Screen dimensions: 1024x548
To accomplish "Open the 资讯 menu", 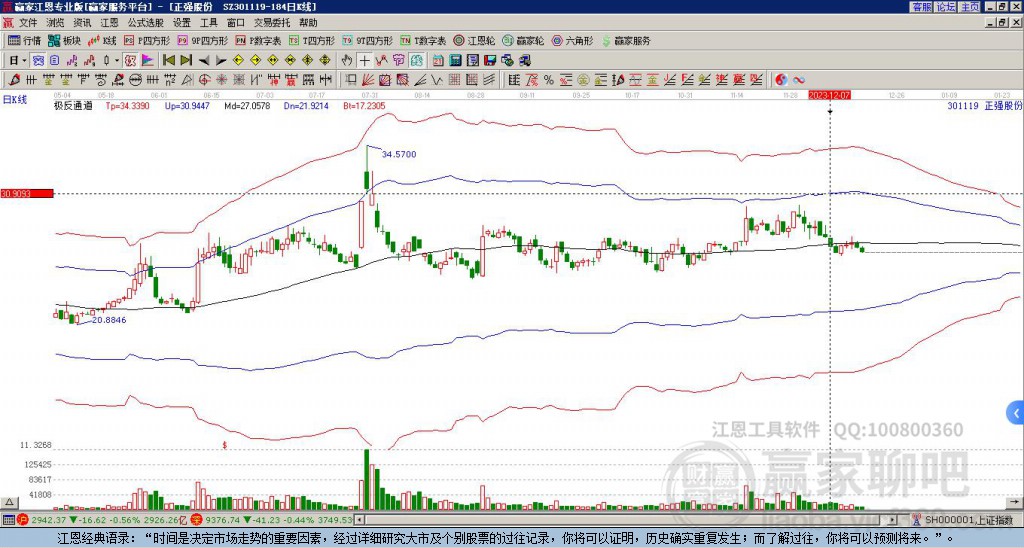I will point(82,23).
